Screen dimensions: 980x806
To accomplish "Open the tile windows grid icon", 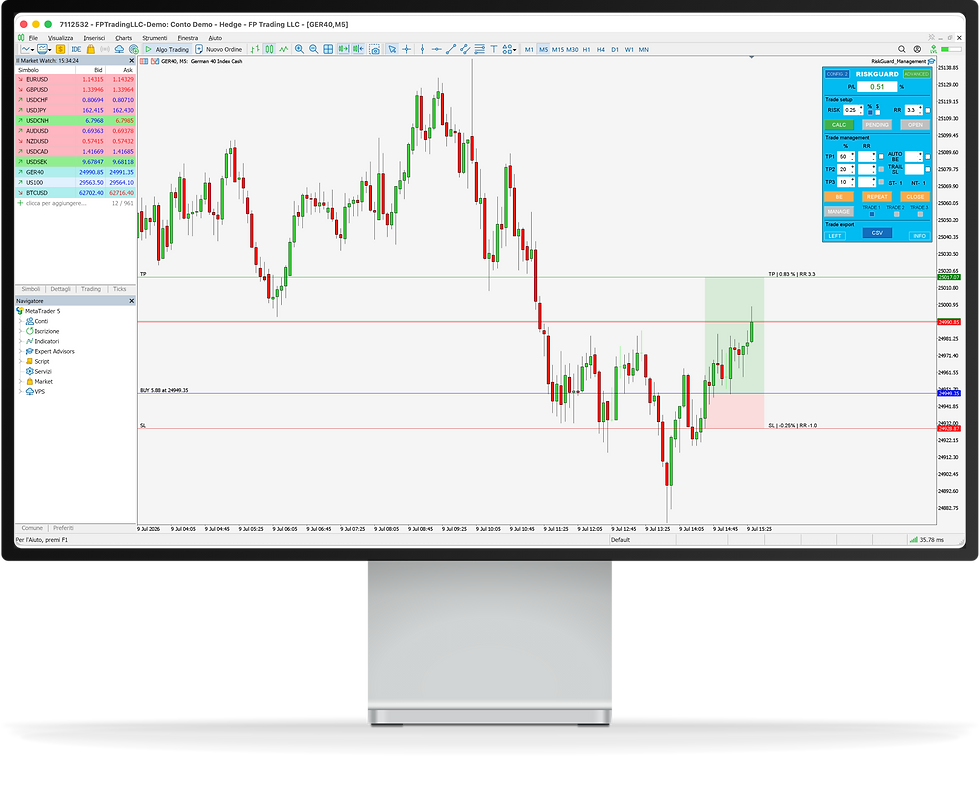I will pyautogui.click(x=328, y=49).
